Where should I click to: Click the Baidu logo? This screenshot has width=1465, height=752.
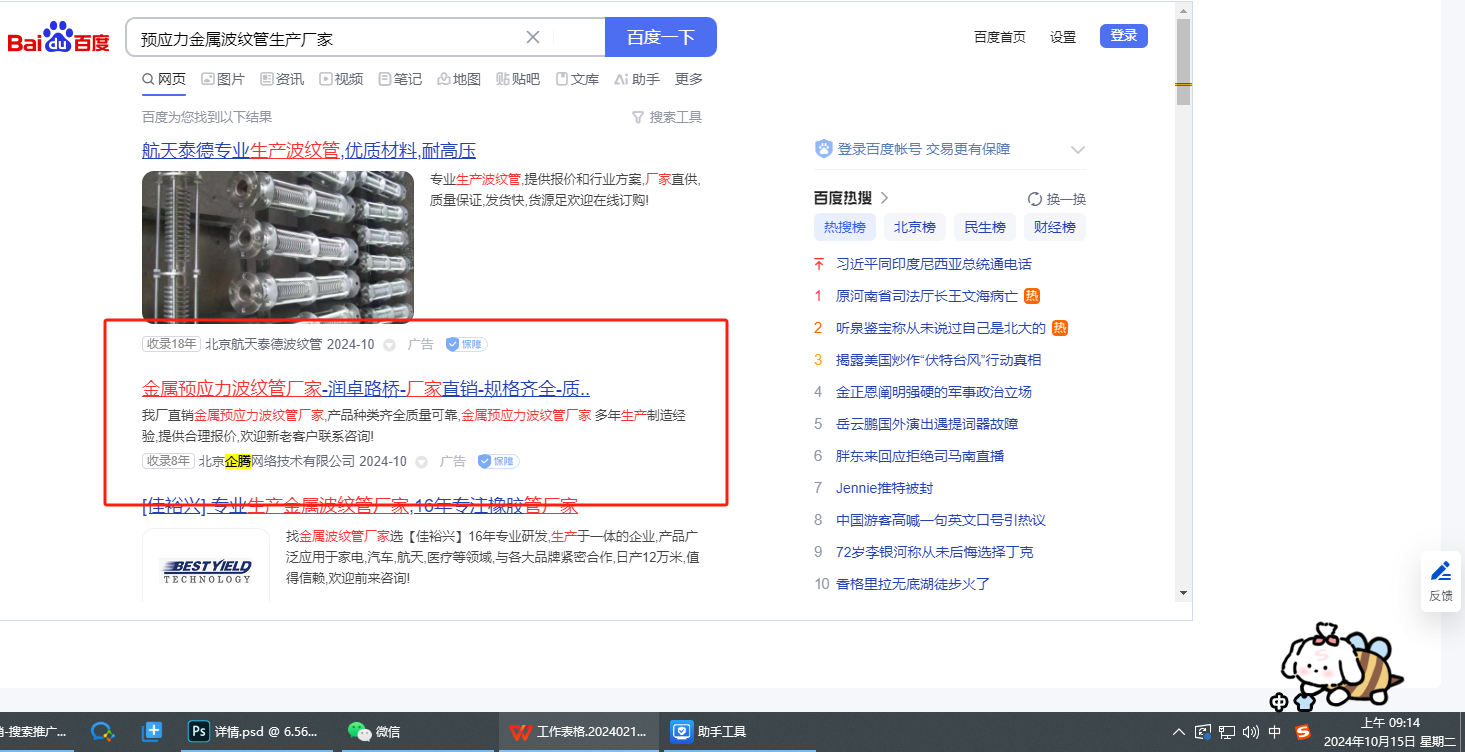pyautogui.click(x=58, y=39)
